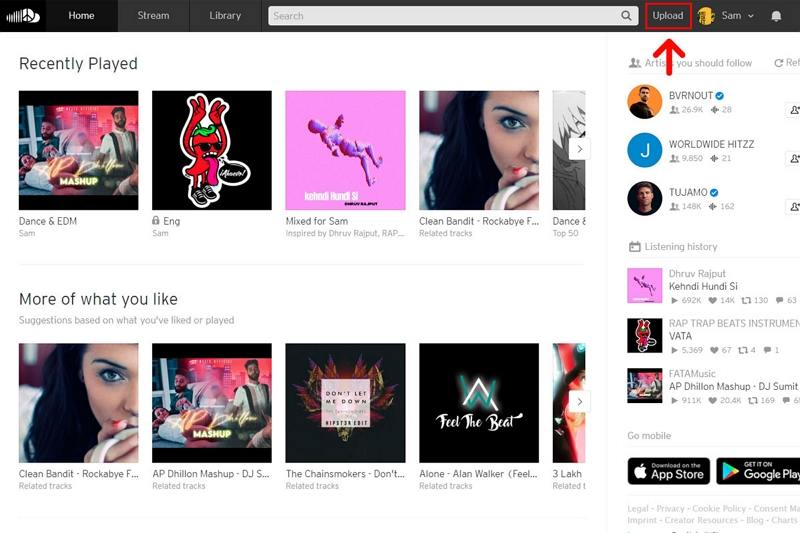800x533 pixels.
Task: Focus the Search input field
Action: coord(444,16)
